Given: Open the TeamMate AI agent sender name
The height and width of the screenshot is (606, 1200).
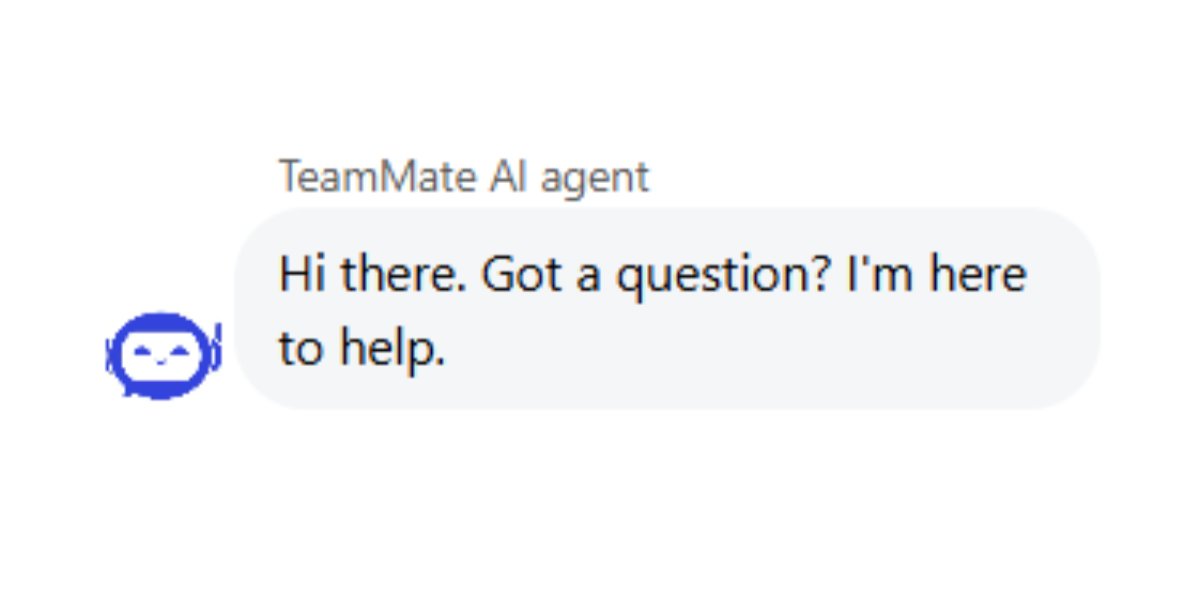Looking at the screenshot, I should pos(463,177).
